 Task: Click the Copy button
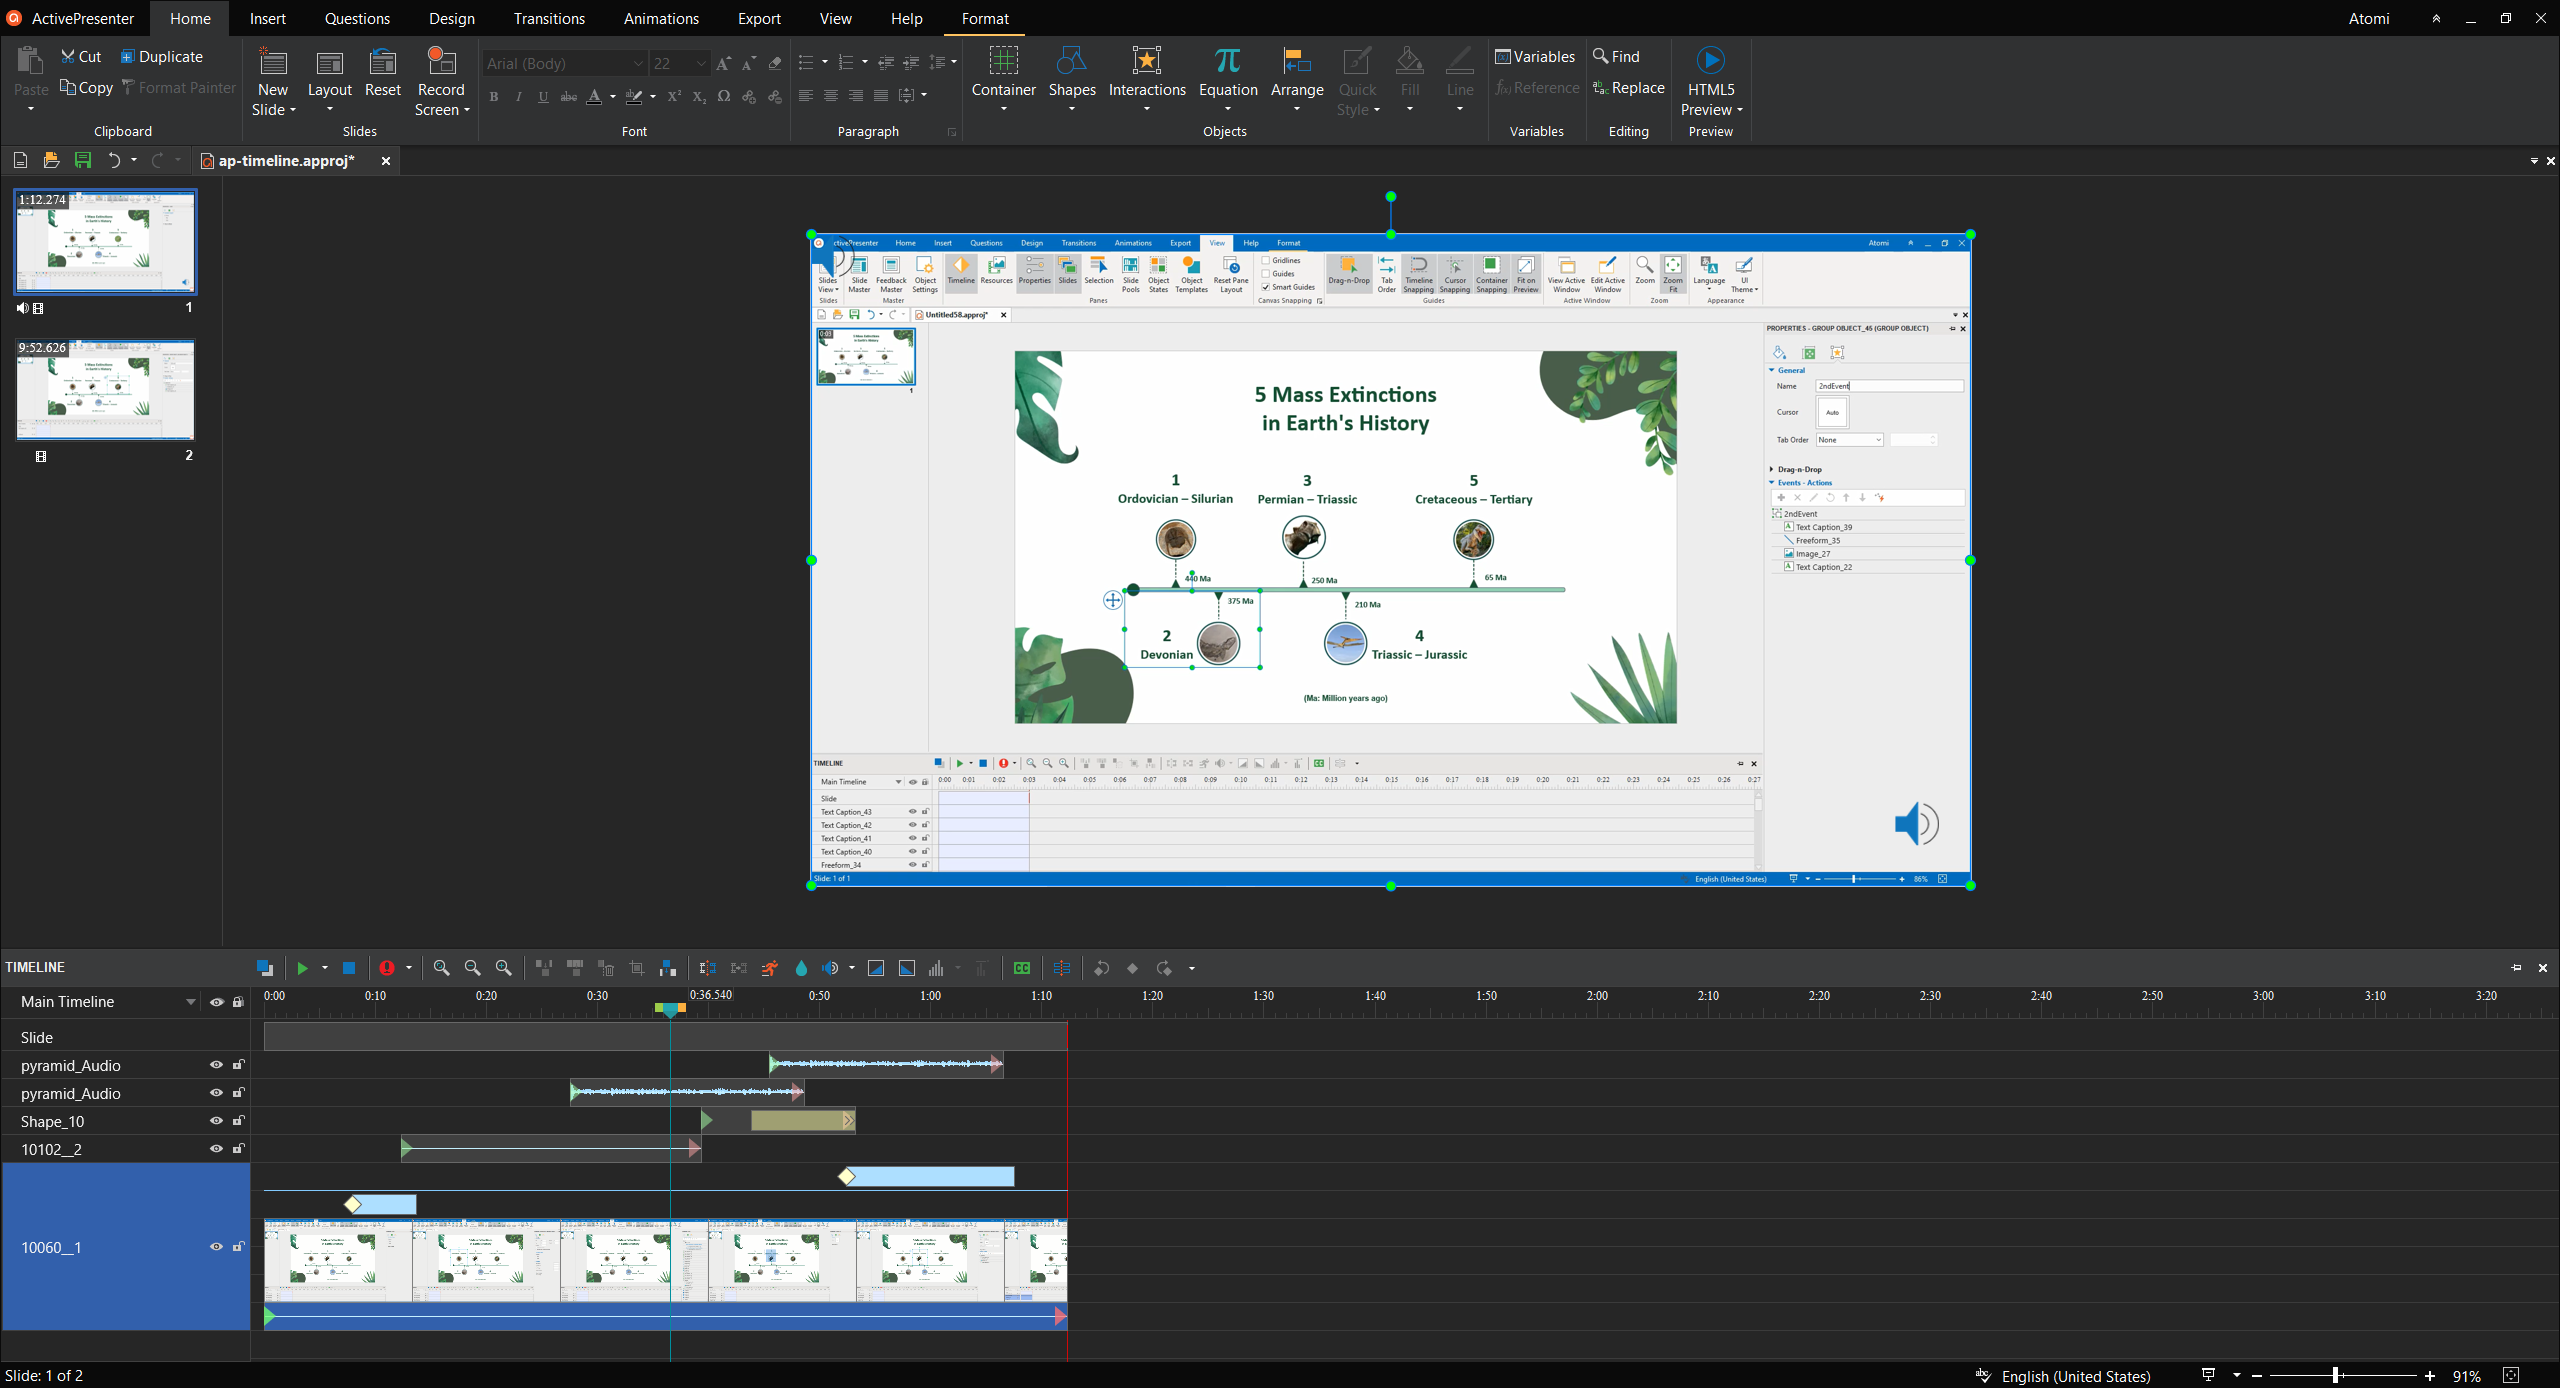point(86,88)
